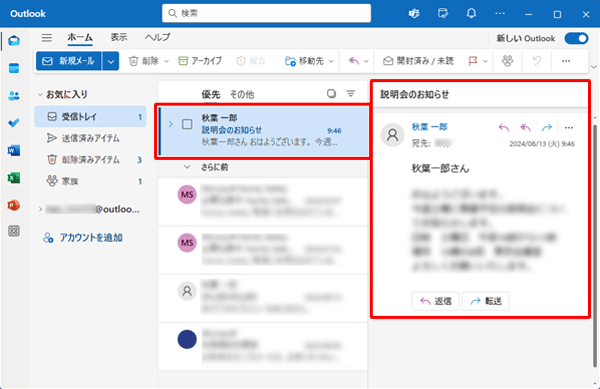Open the title bar more options ellipsis

(x=500, y=14)
